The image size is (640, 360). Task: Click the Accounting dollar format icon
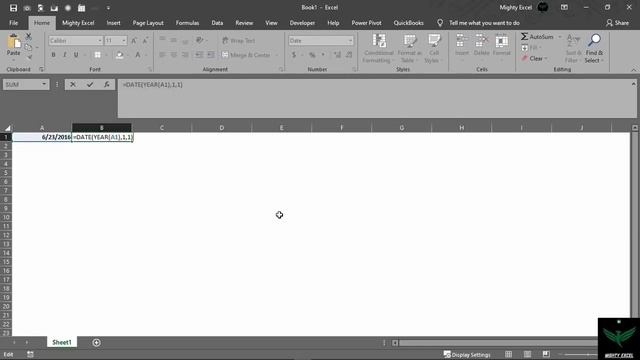[x=294, y=55]
